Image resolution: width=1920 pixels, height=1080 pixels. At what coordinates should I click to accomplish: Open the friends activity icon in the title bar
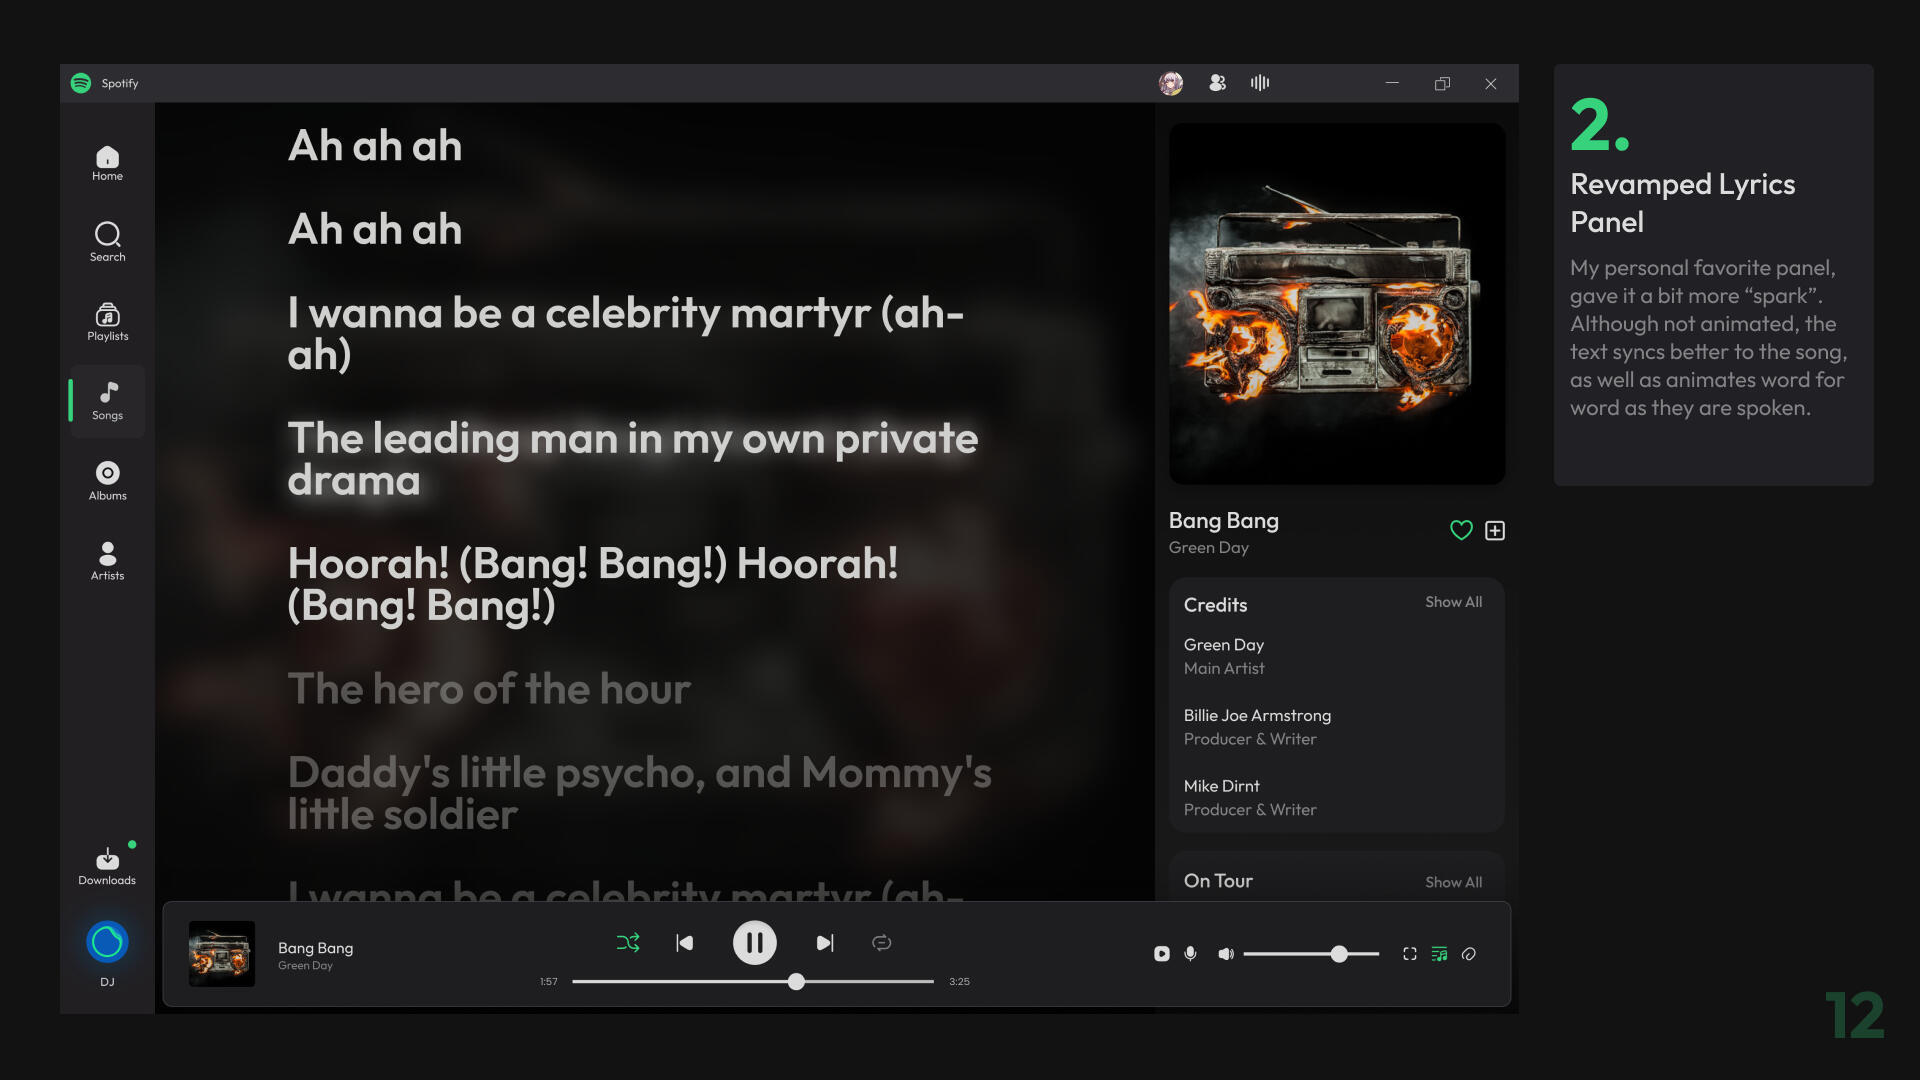click(x=1217, y=83)
